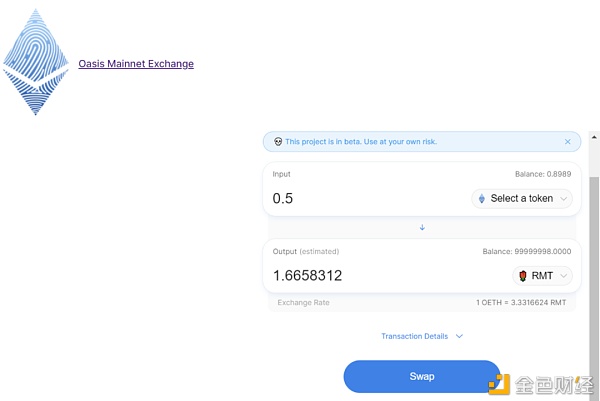This screenshot has height=401, width=600.
Task: Click the chevron beside Transaction Details
Action: pos(459,336)
